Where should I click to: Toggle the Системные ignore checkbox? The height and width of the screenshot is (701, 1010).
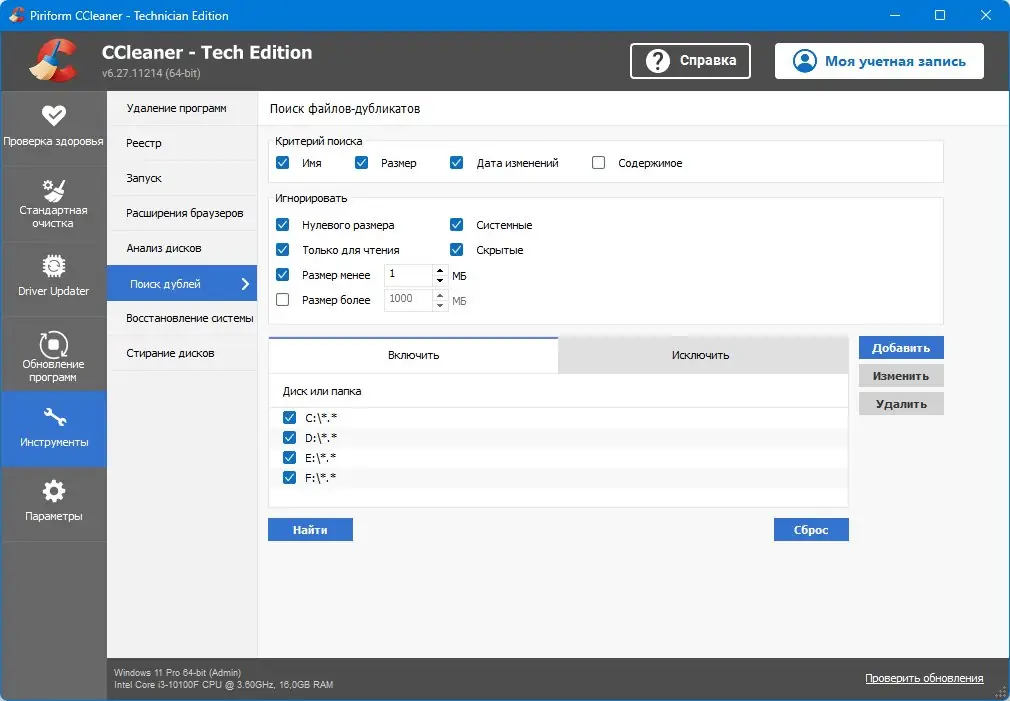pos(457,224)
